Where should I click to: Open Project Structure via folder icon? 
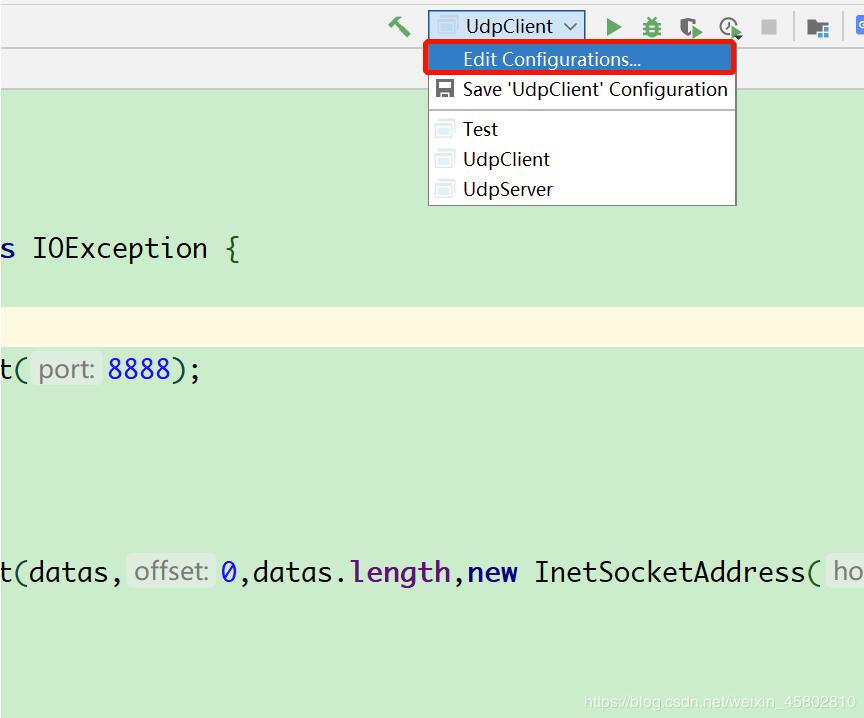(x=818, y=27)
